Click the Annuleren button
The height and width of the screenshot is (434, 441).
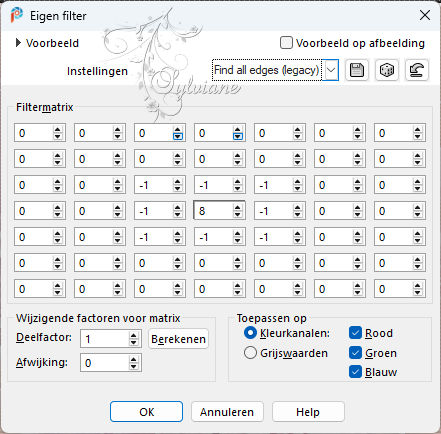[x=227, y=412]
